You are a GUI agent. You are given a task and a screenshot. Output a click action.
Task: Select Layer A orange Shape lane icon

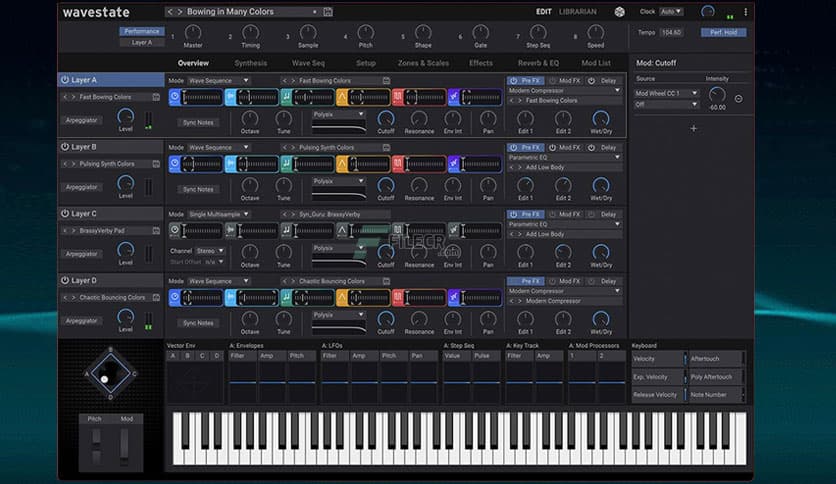[x=342, y=97]
